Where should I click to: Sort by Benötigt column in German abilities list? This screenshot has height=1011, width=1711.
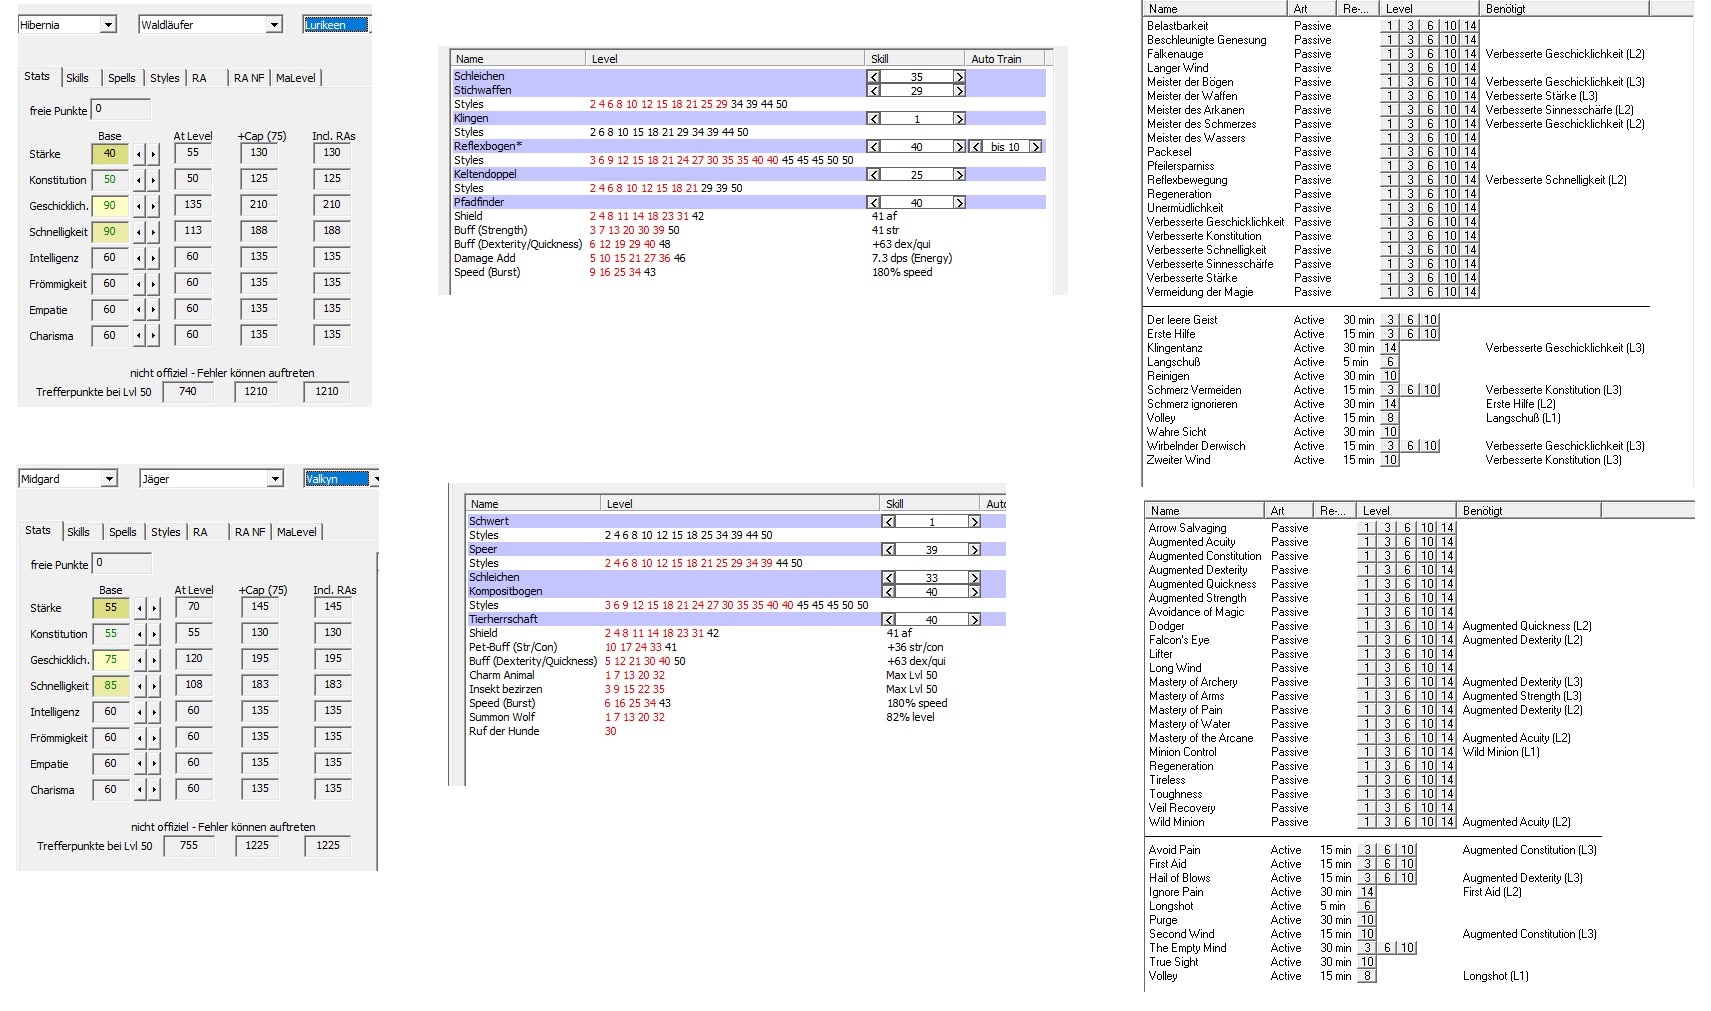[x=1564, y=9]
